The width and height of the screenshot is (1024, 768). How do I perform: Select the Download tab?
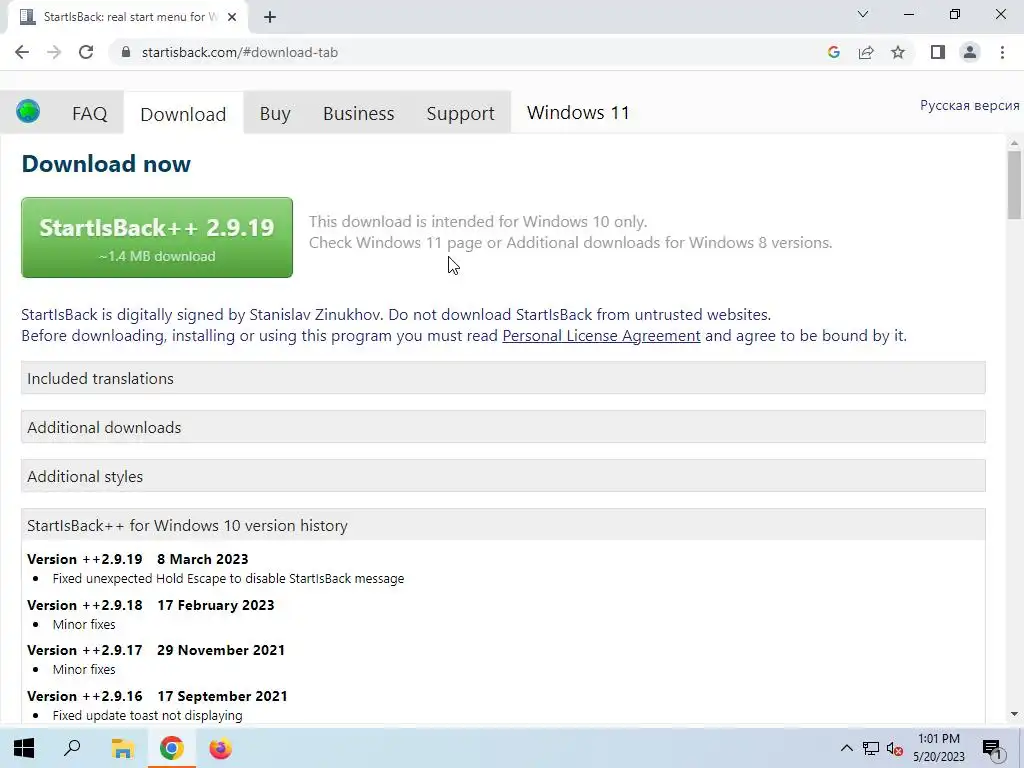pyautogui.click(x=183, y=114)
